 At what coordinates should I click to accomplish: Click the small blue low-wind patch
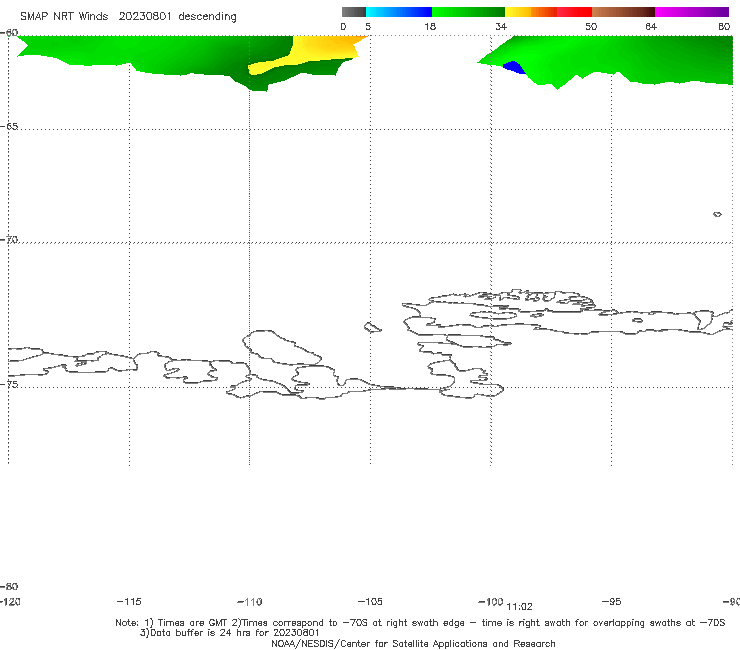click(x=514, y=68)
